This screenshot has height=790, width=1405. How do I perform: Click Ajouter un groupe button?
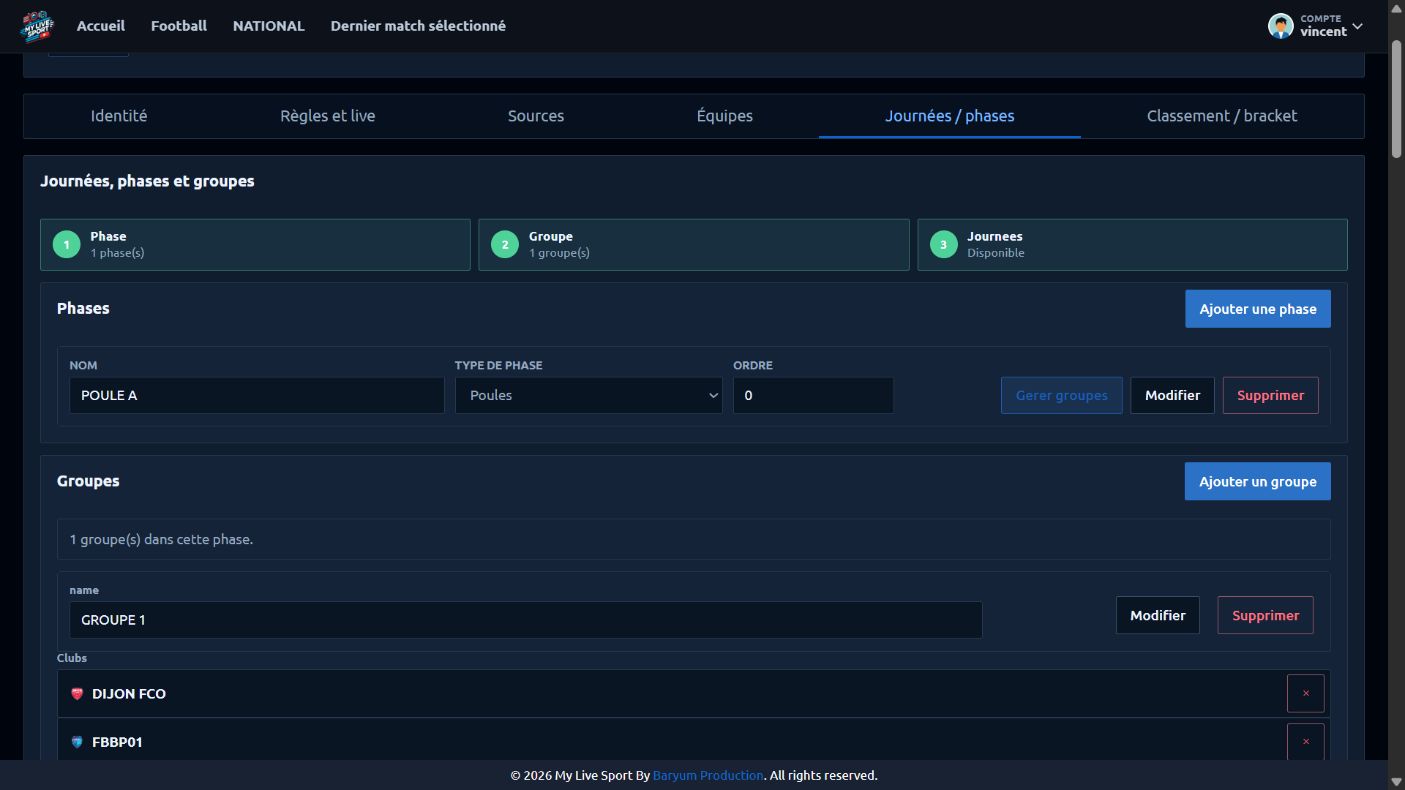pos(1258,481)
